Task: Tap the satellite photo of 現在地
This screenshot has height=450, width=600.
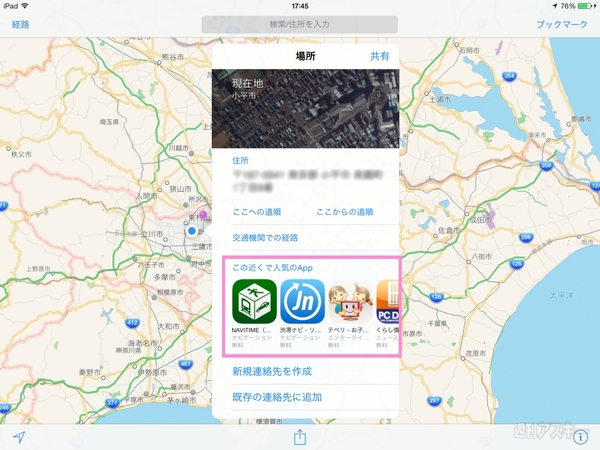Action: click(305, 109)
